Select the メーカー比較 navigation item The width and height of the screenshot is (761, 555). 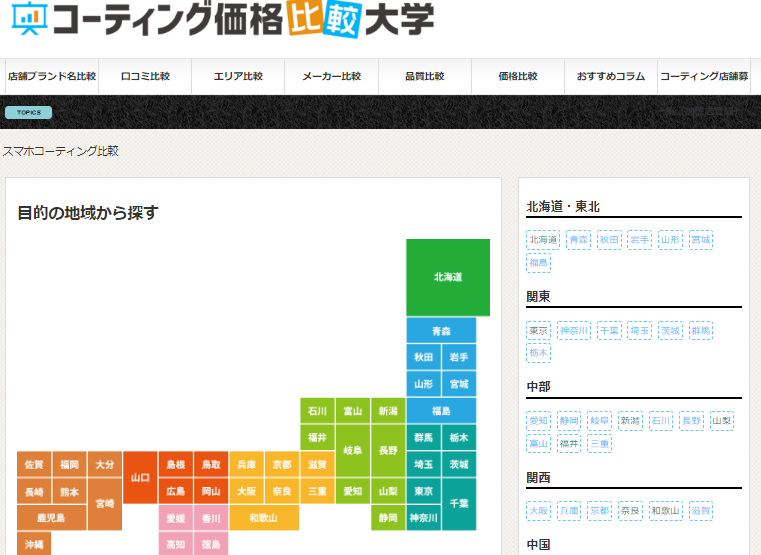tap(331, 76)
